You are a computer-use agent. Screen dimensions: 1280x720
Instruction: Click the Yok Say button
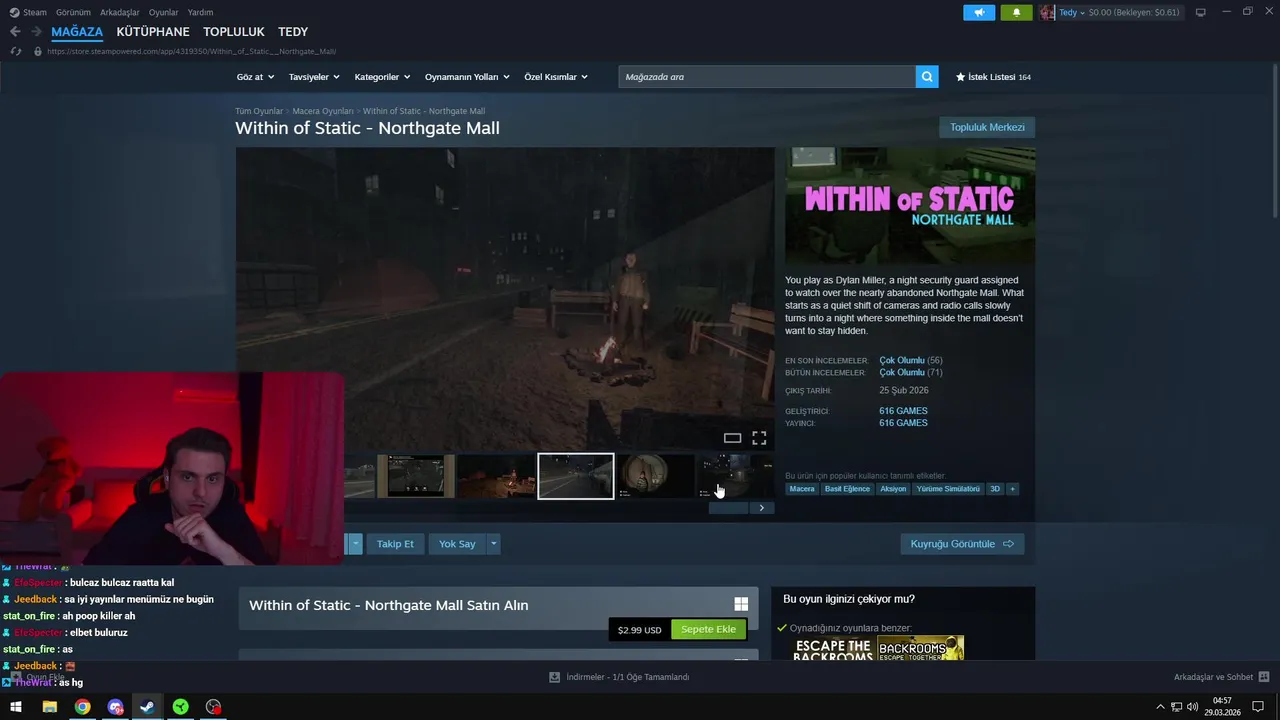pyautogui.click(x=457, y=544)
